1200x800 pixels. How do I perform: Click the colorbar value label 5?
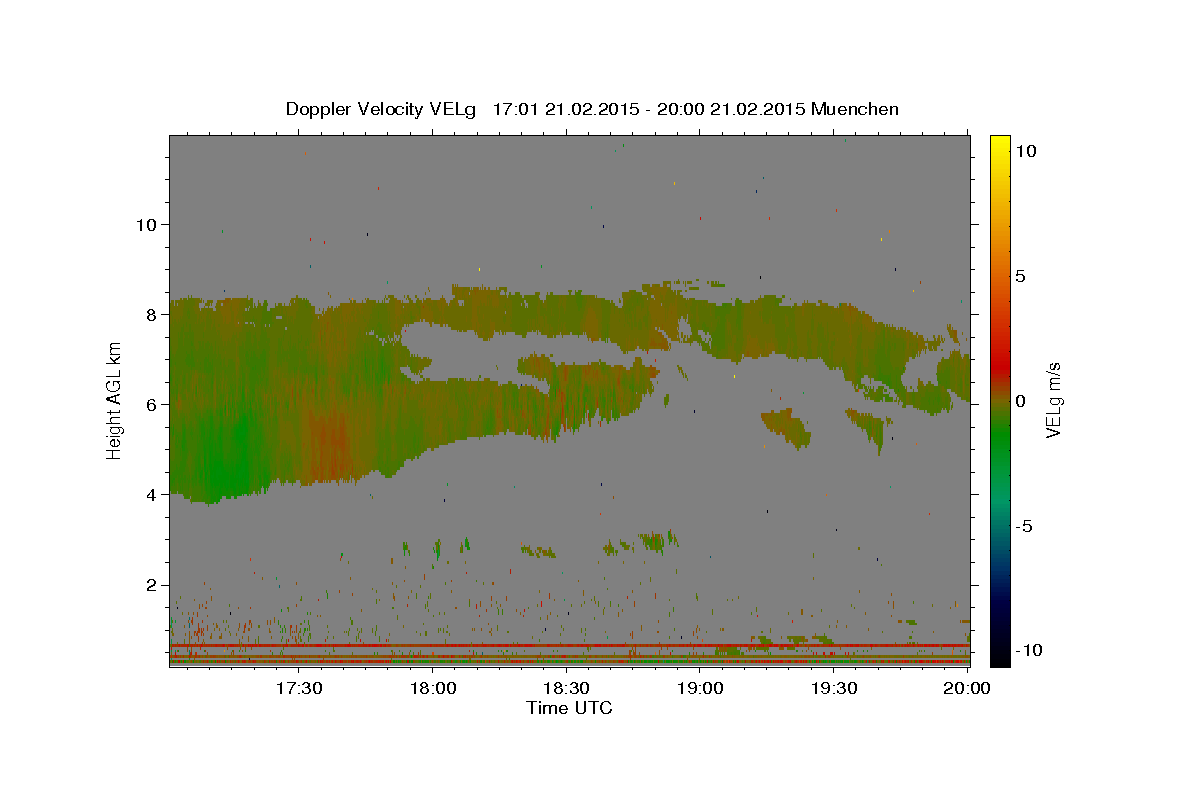[1021, 276]
